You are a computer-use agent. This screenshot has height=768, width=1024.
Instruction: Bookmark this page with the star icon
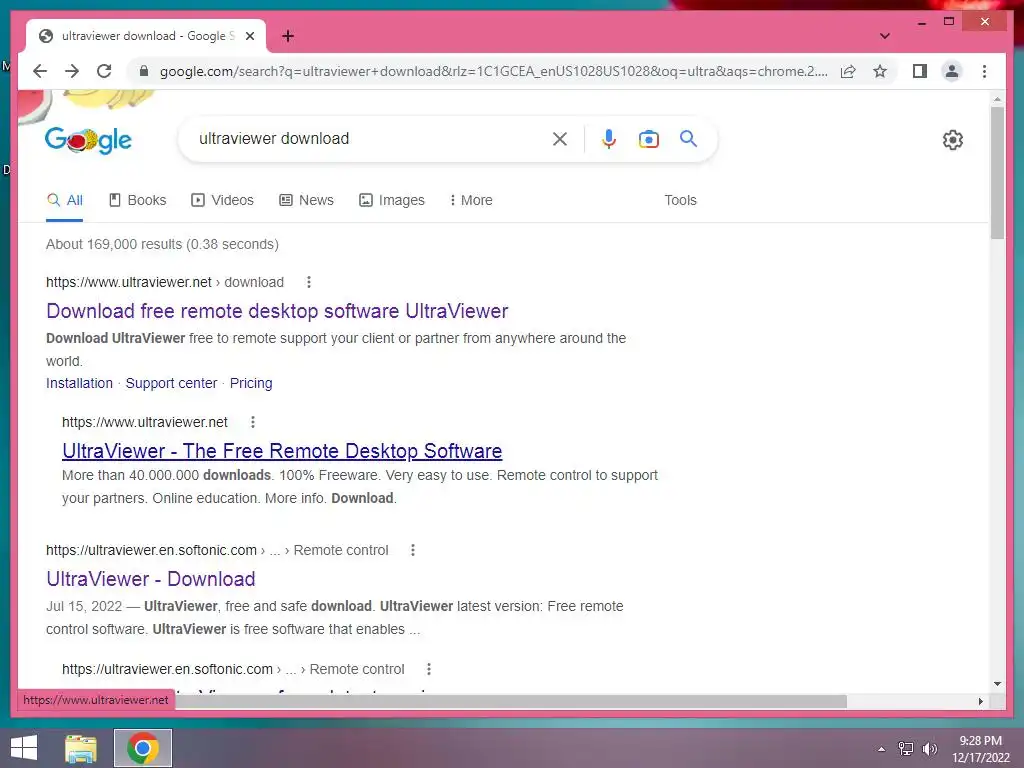[880, 71]
